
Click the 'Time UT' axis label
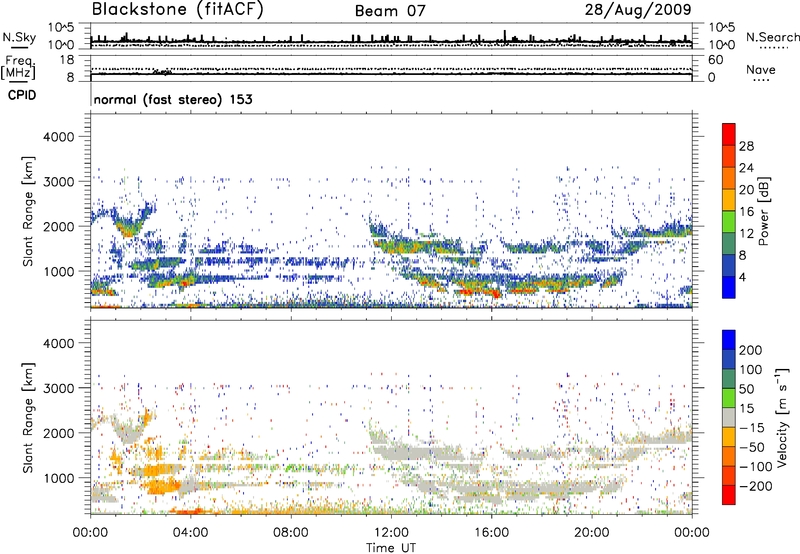pyautogui.click(x=391, y=547)
